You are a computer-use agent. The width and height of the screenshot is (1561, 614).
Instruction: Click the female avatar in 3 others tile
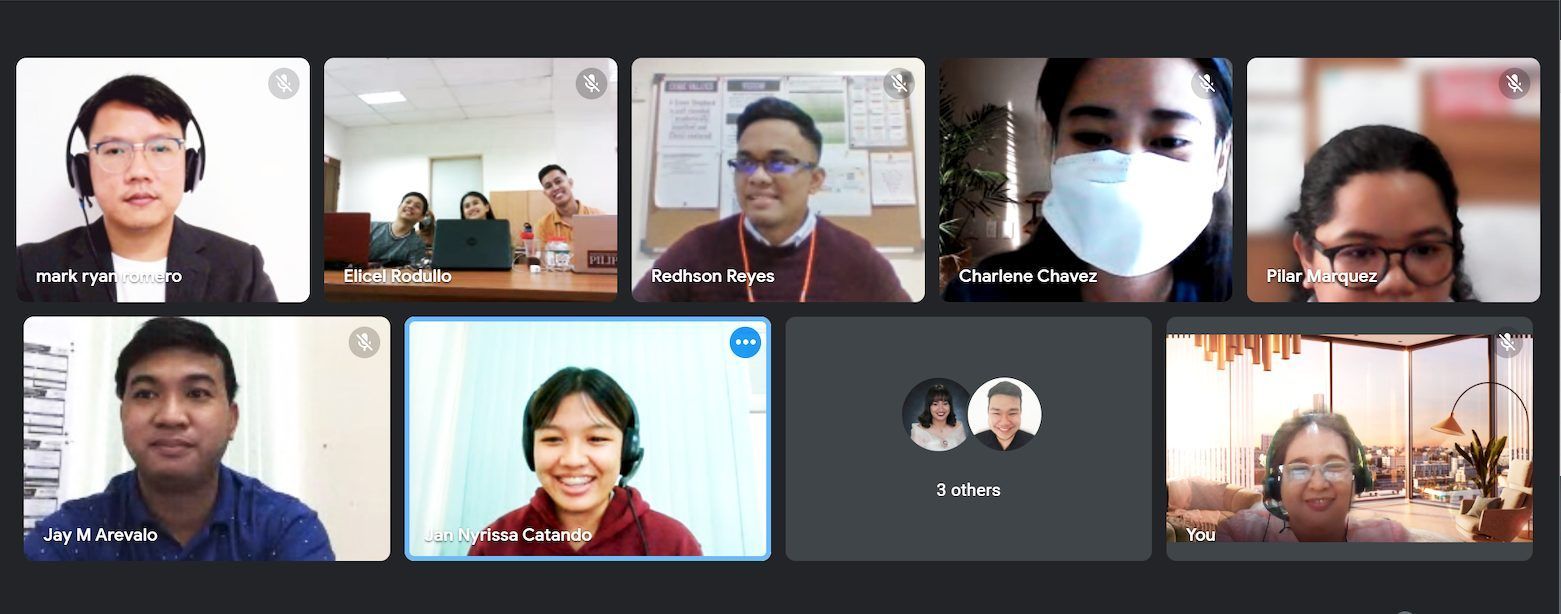(x=937, y=414)
